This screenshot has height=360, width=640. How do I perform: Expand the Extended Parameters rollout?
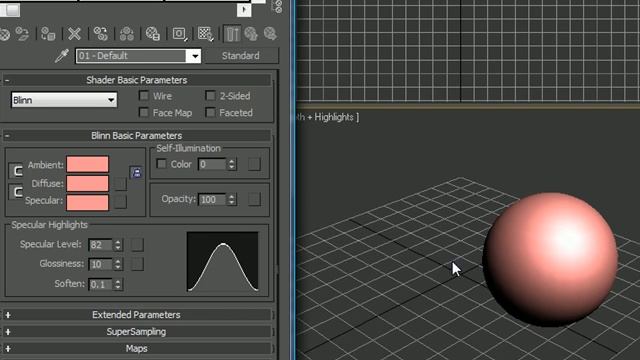click(137, 315)
